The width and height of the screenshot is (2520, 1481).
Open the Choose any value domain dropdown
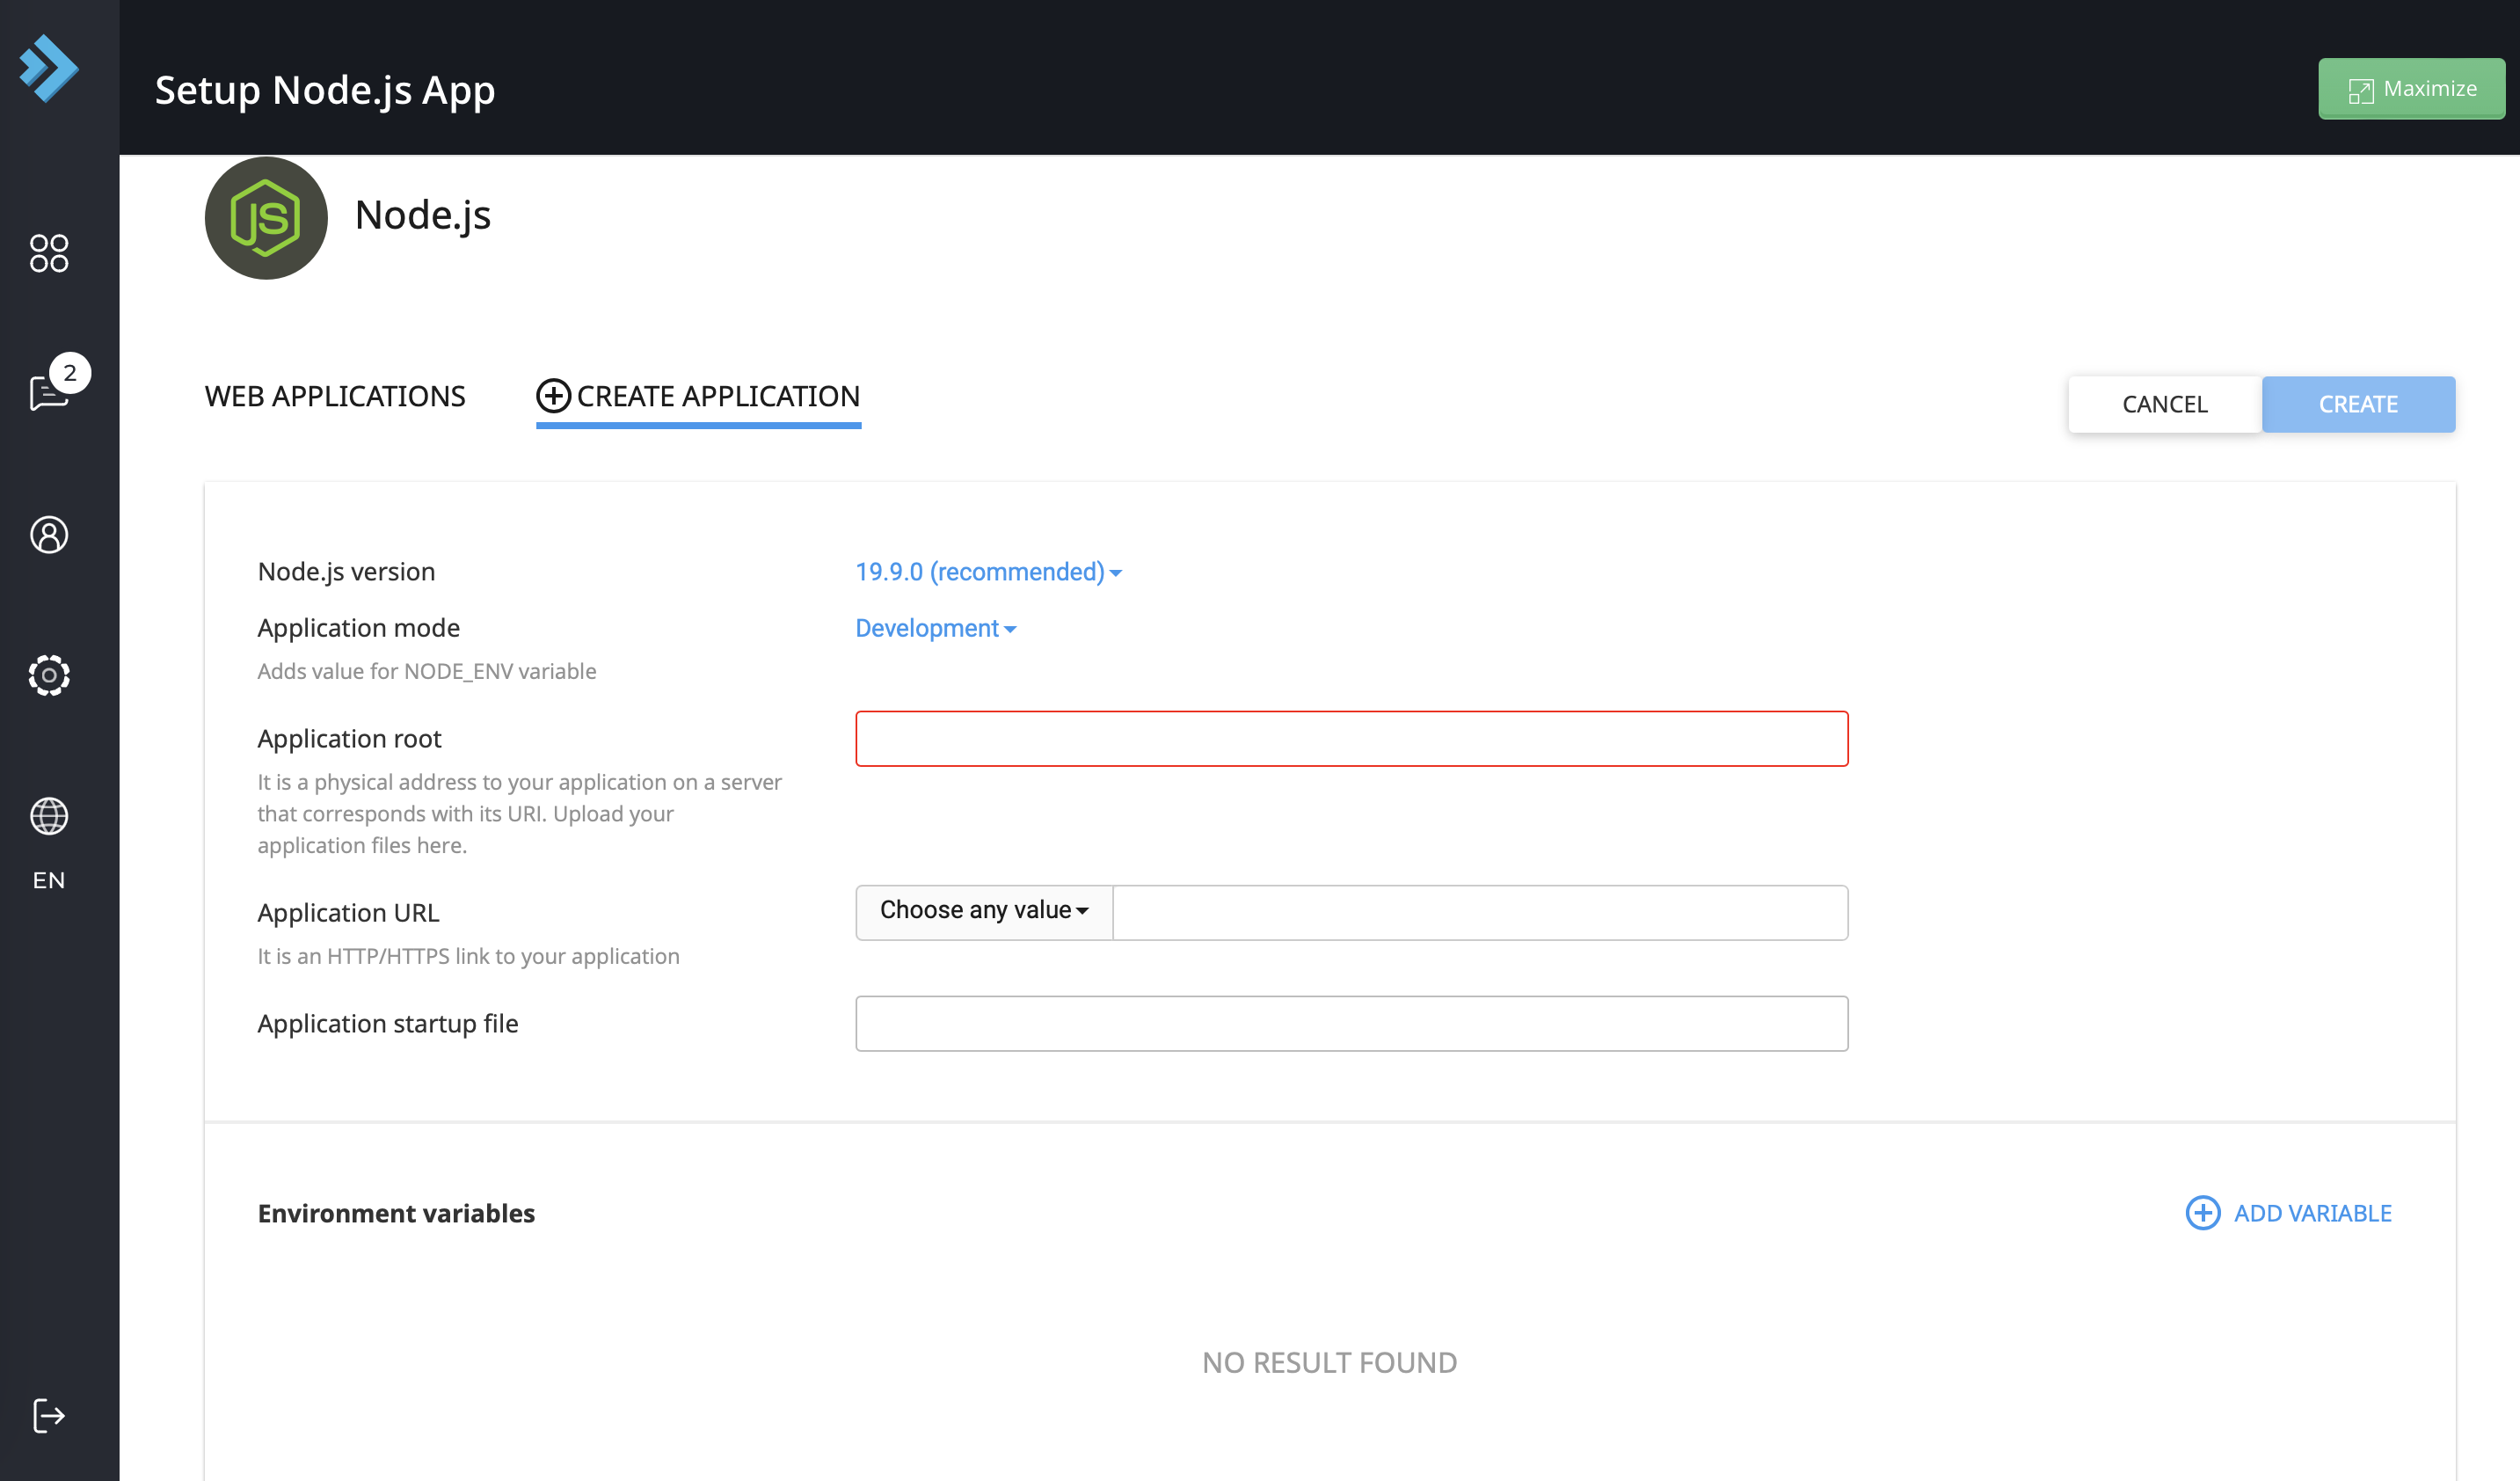point(984,911)
